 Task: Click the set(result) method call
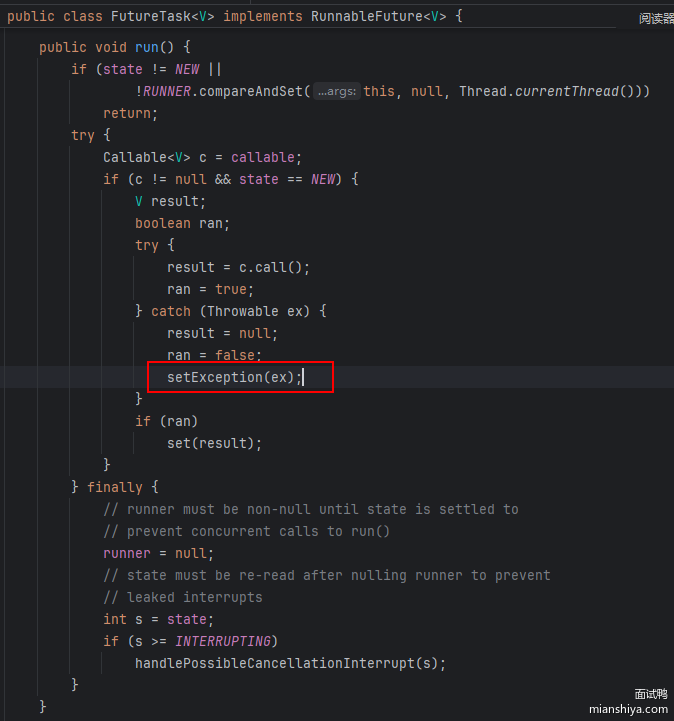tap(214, 443)
